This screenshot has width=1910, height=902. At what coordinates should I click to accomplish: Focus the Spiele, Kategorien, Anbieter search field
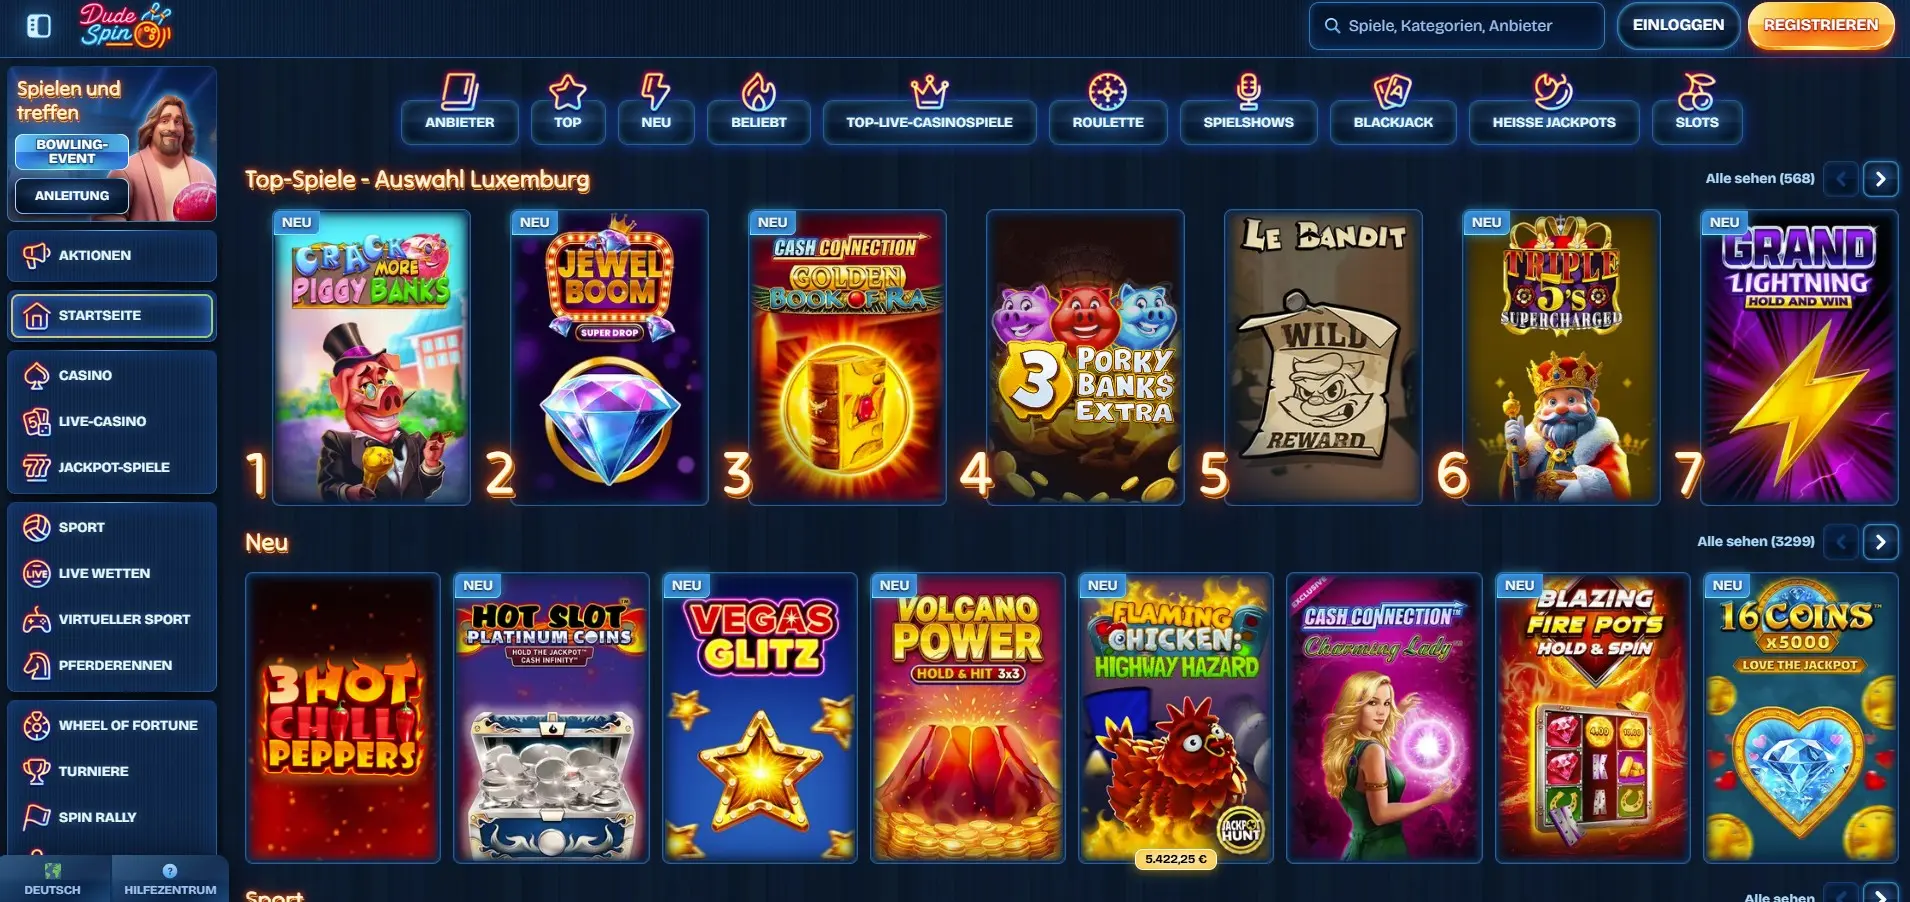(x=1457, y=26)
